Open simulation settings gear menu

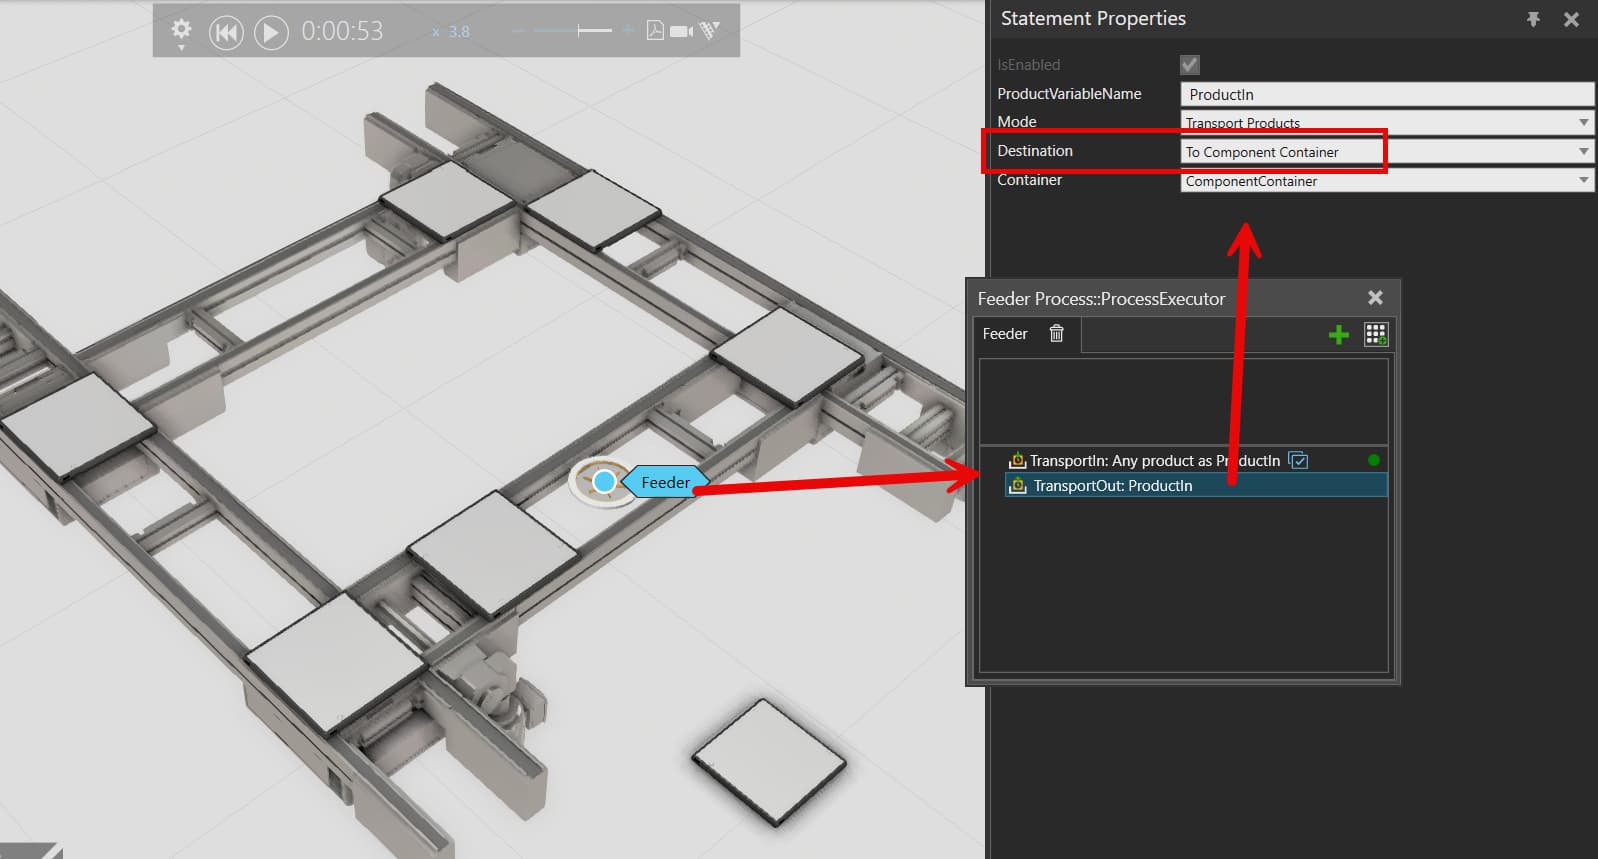coord(181,31)
